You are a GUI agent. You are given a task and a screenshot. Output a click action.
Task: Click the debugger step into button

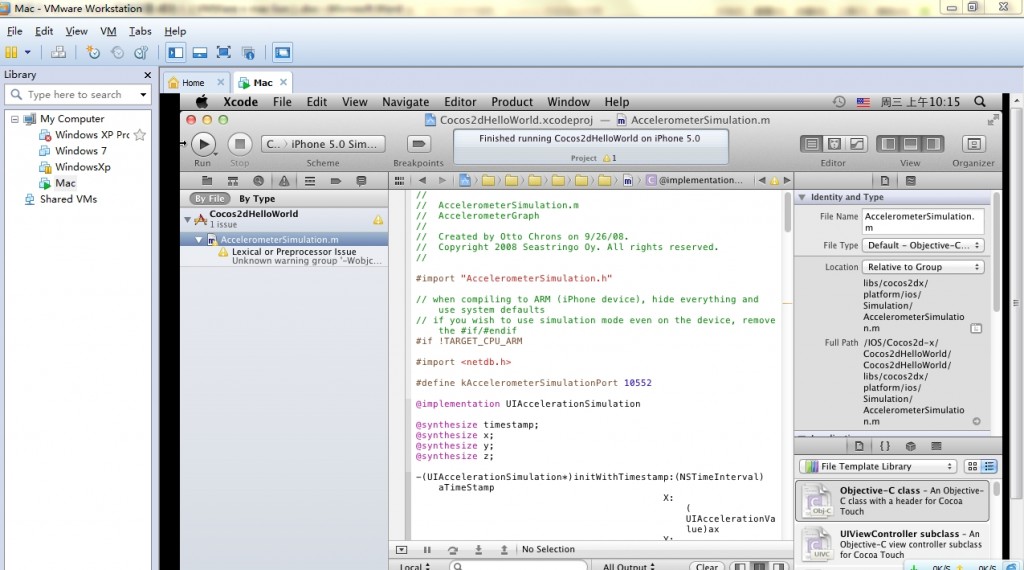tap(478, 550)
